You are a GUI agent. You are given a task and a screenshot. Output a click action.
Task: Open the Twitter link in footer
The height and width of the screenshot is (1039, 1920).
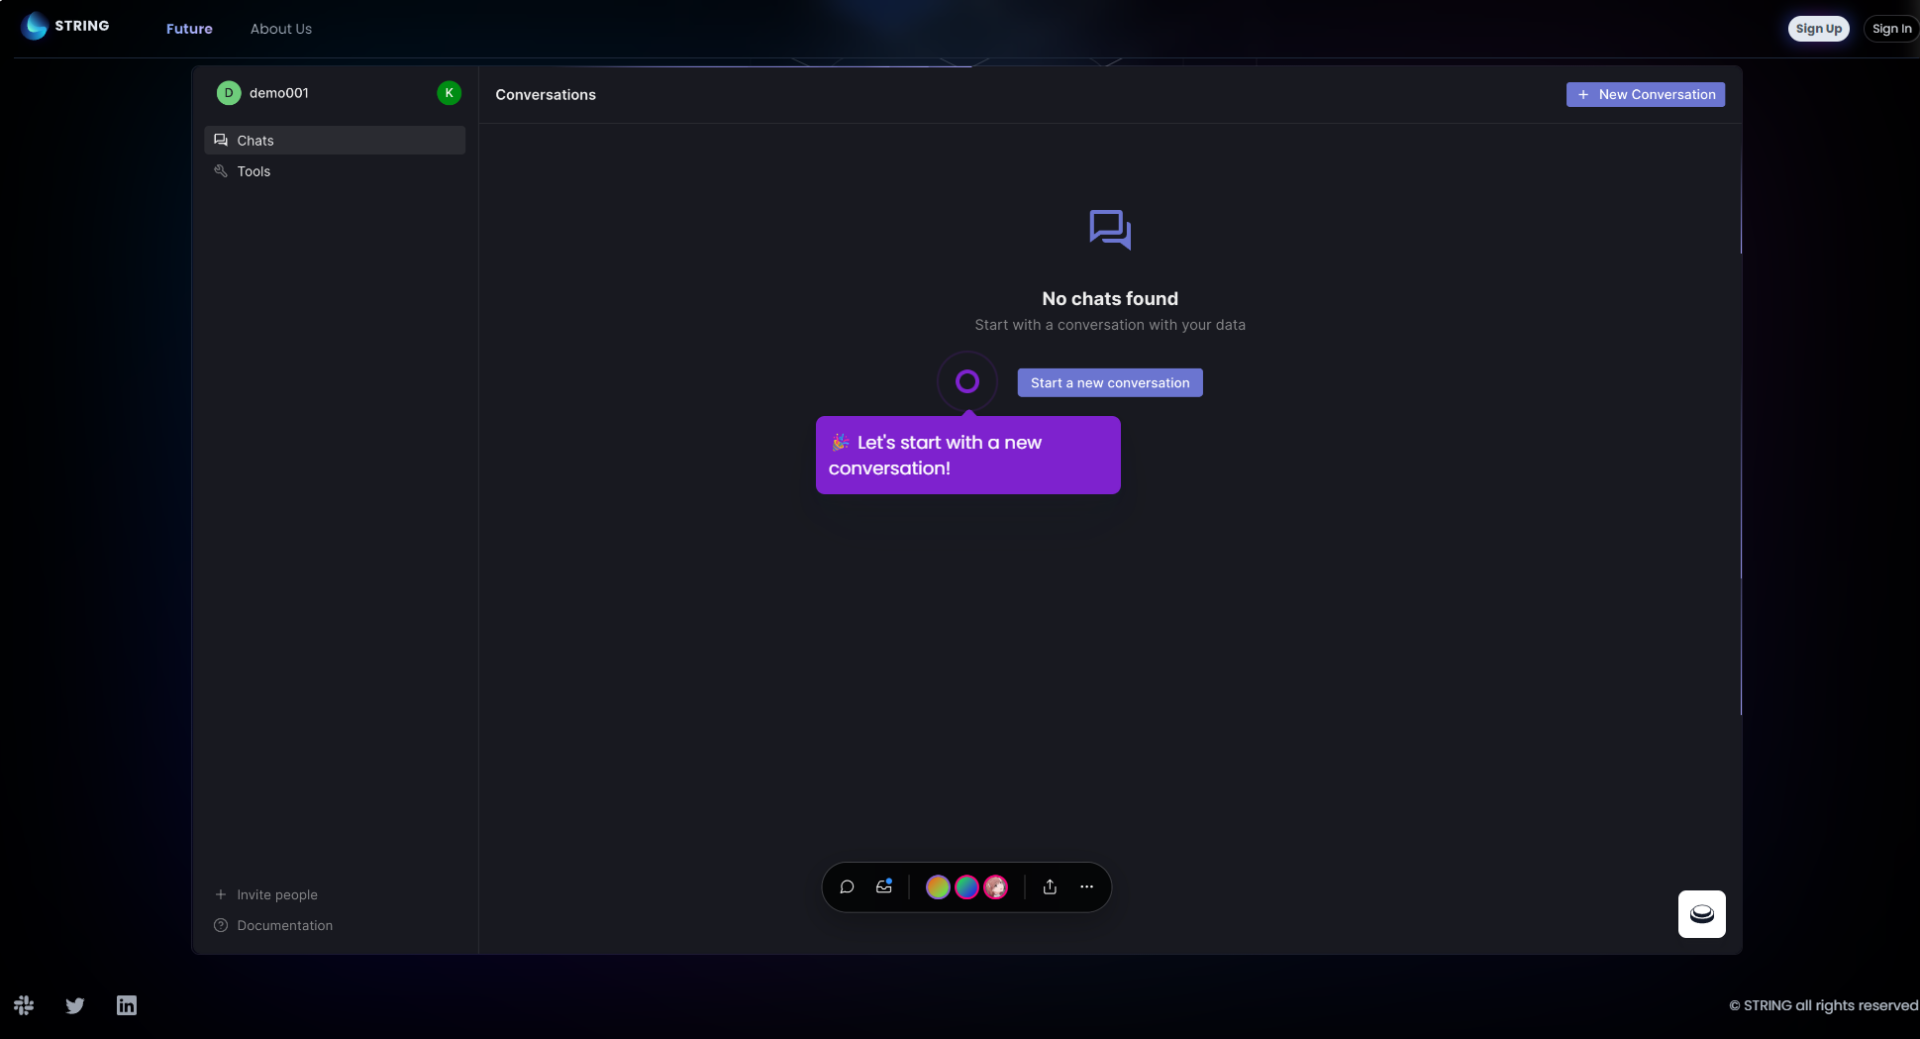(75, 1005)
